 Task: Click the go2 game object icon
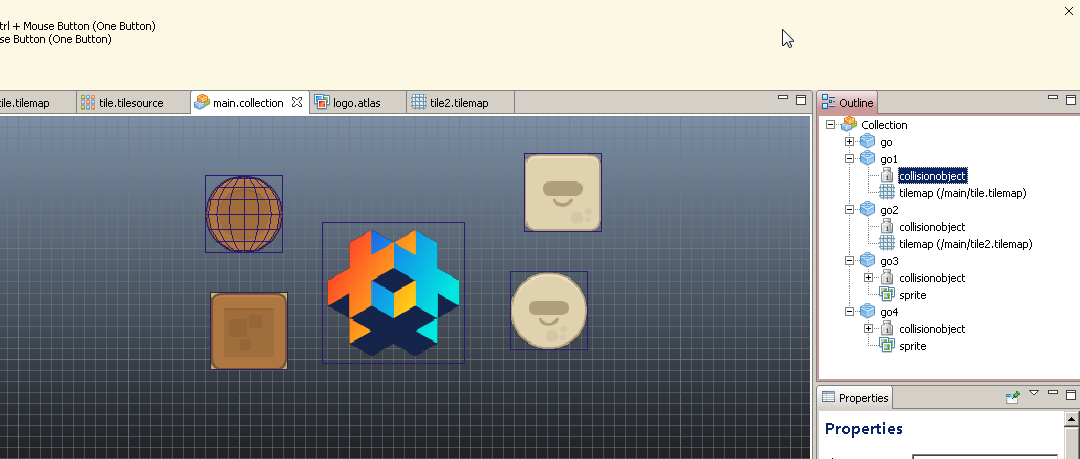point(867,210)
